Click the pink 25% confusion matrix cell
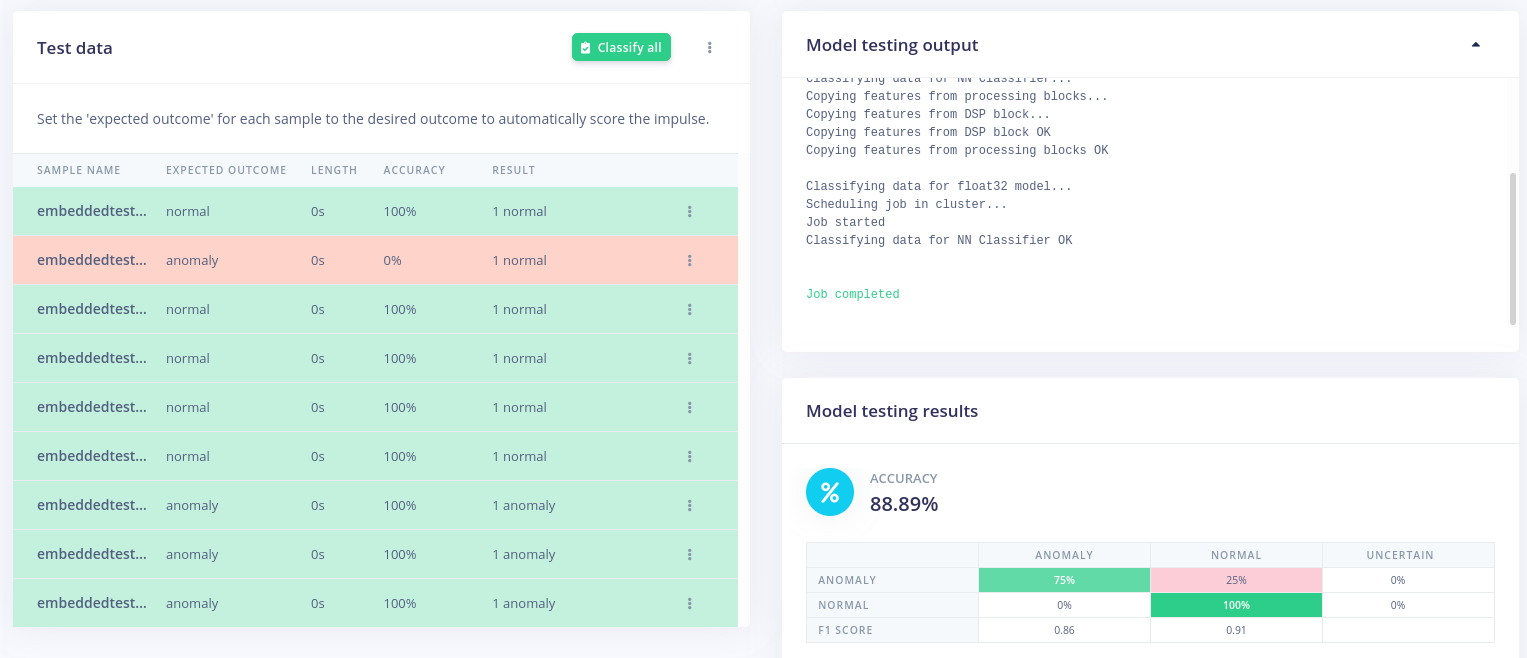Screen dimensions: 1527x658 1236,580
